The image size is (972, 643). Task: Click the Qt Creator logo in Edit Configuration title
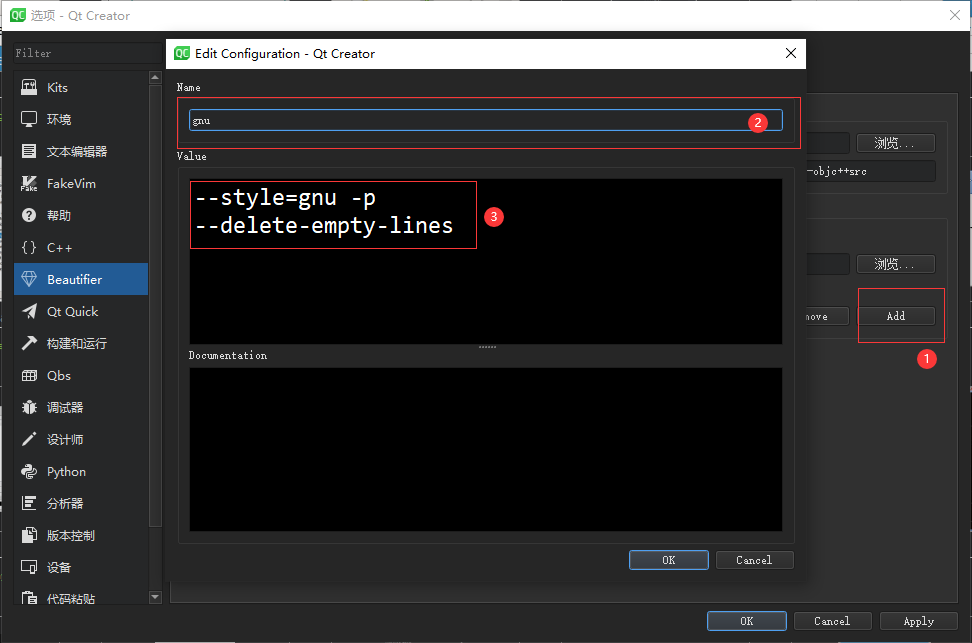[182, 53]
